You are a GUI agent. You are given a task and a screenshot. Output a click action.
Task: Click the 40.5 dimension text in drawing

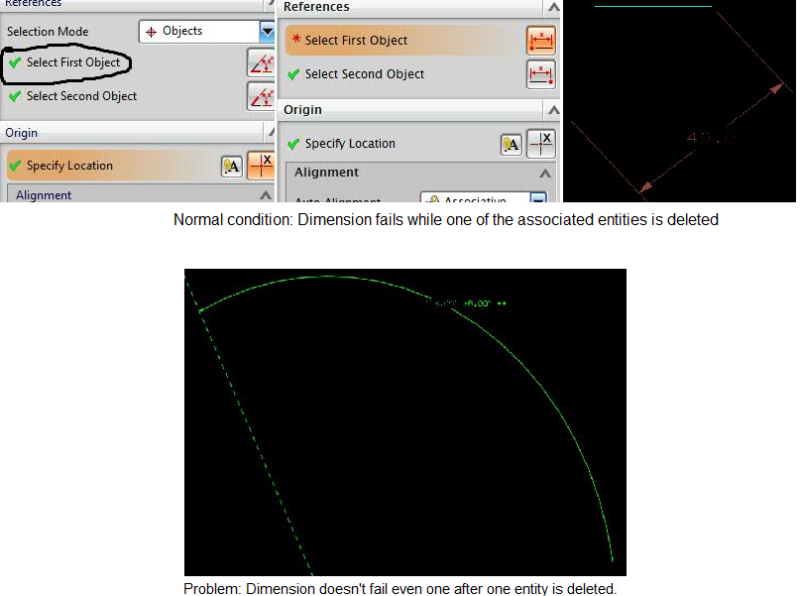(711, 138)
